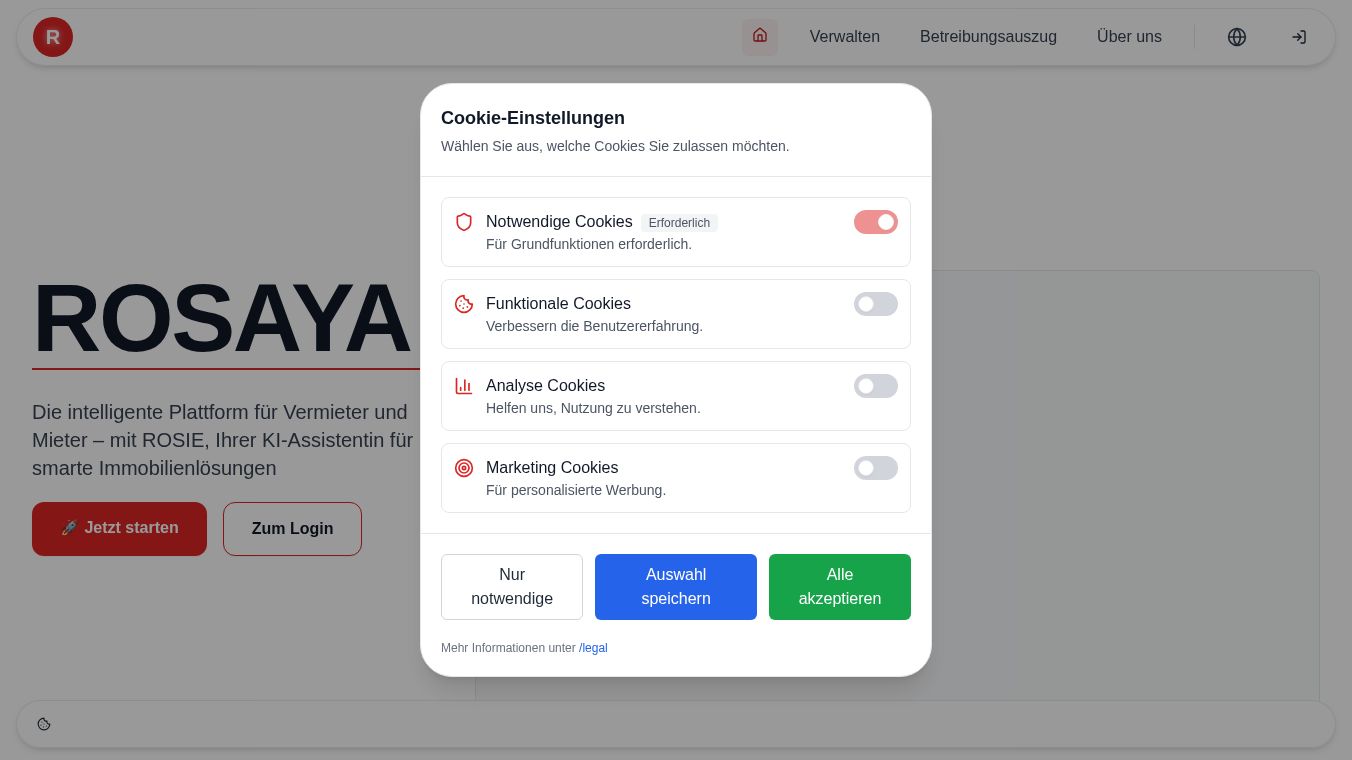Open the Verwalten menu item
The height and width of the screenshot is (760, 1352).
tap(845, 37)
